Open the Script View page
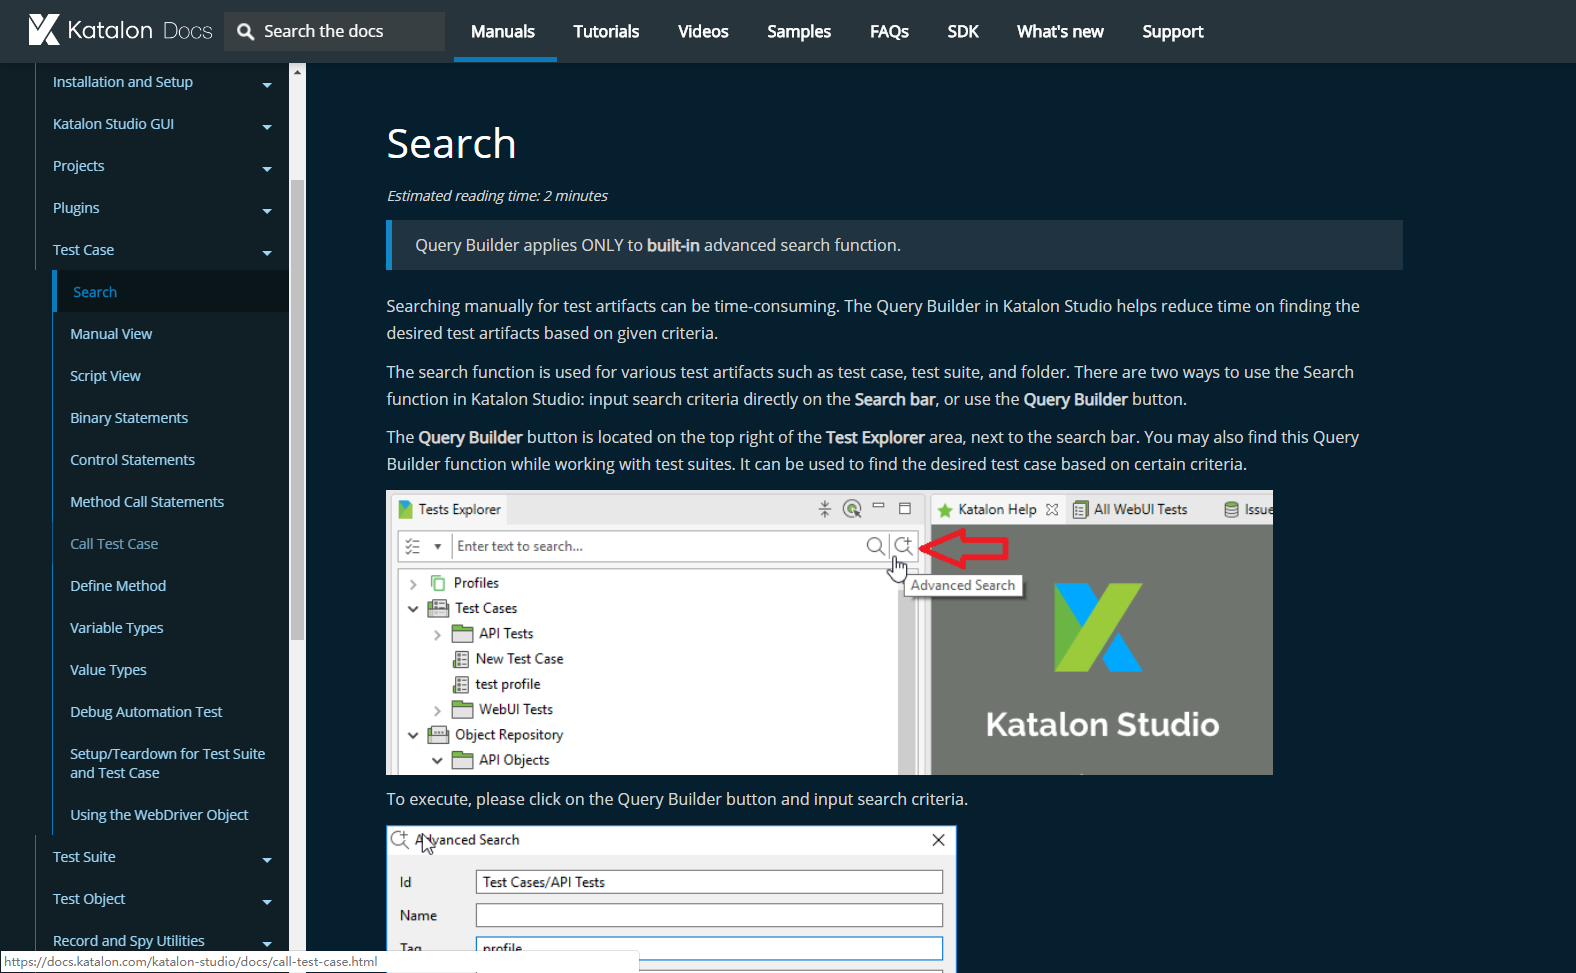The image size is (1576, 973). (x=105, y=376)
